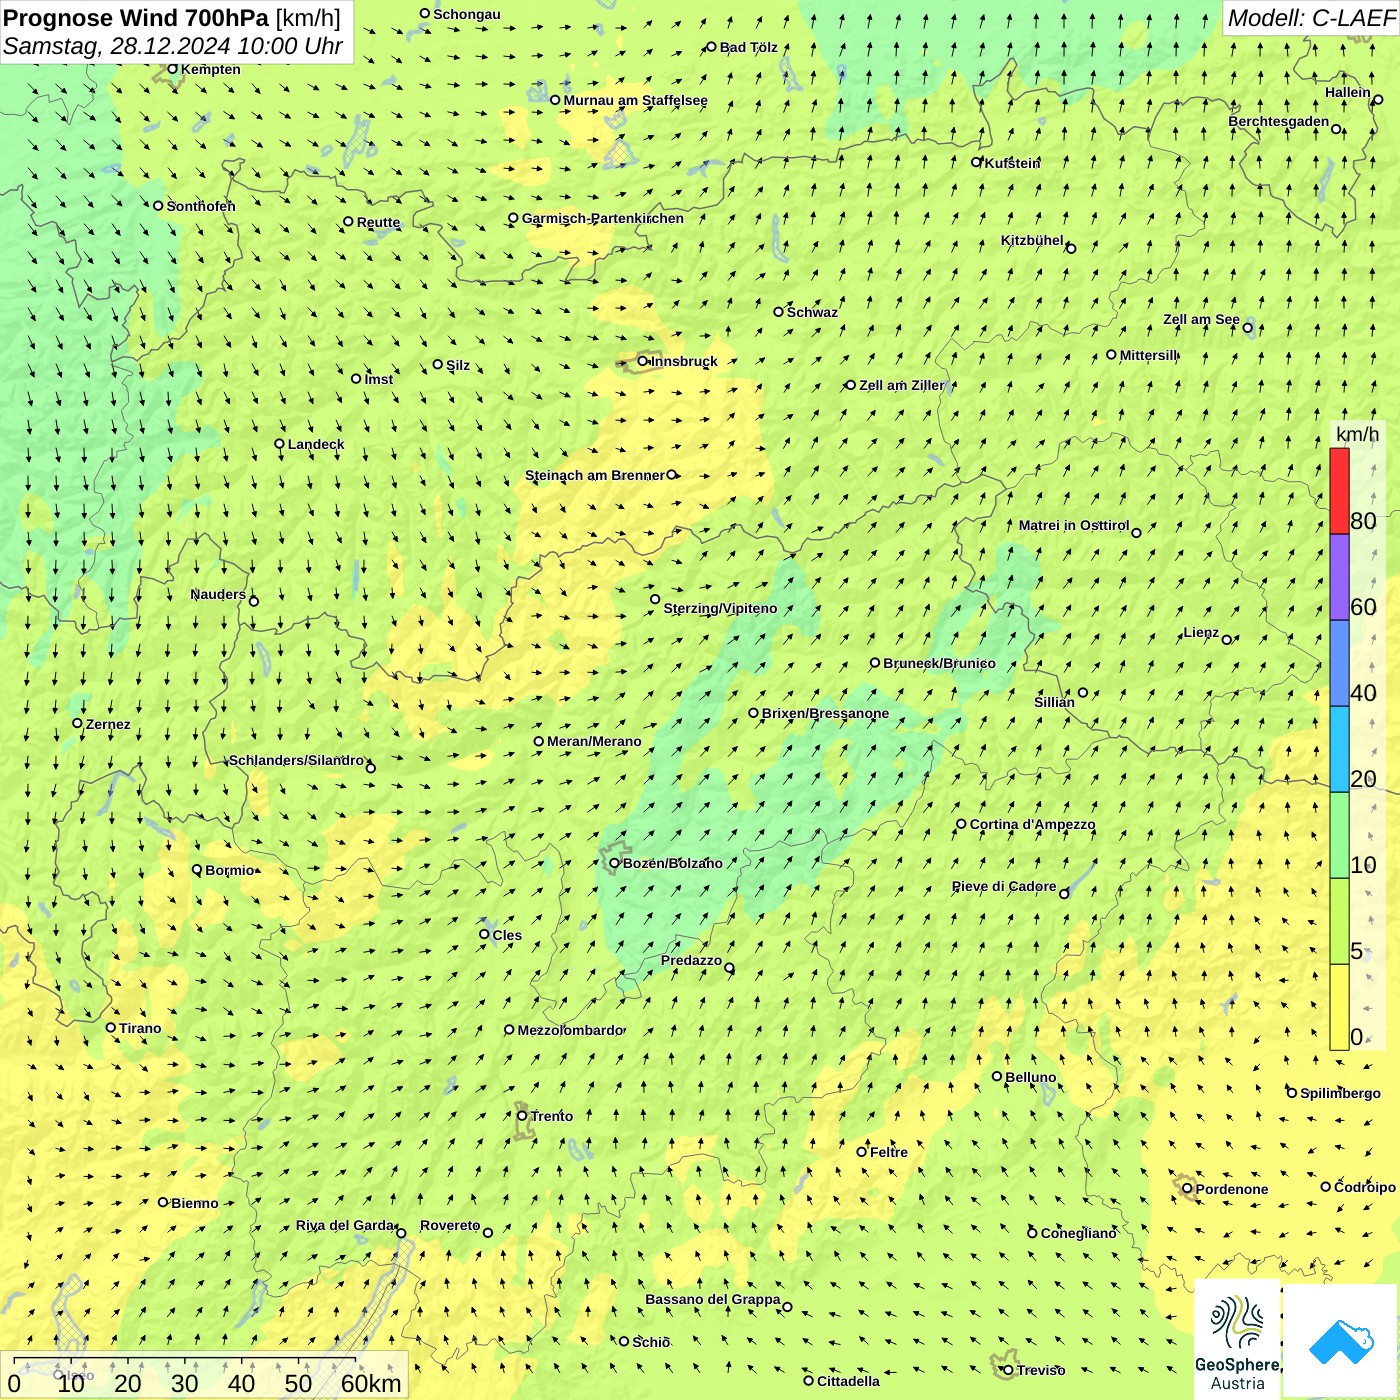Click the Tirano city marker
Image resolution: width=1400 pixels, height=1400 pixels.
[111, 1028]
